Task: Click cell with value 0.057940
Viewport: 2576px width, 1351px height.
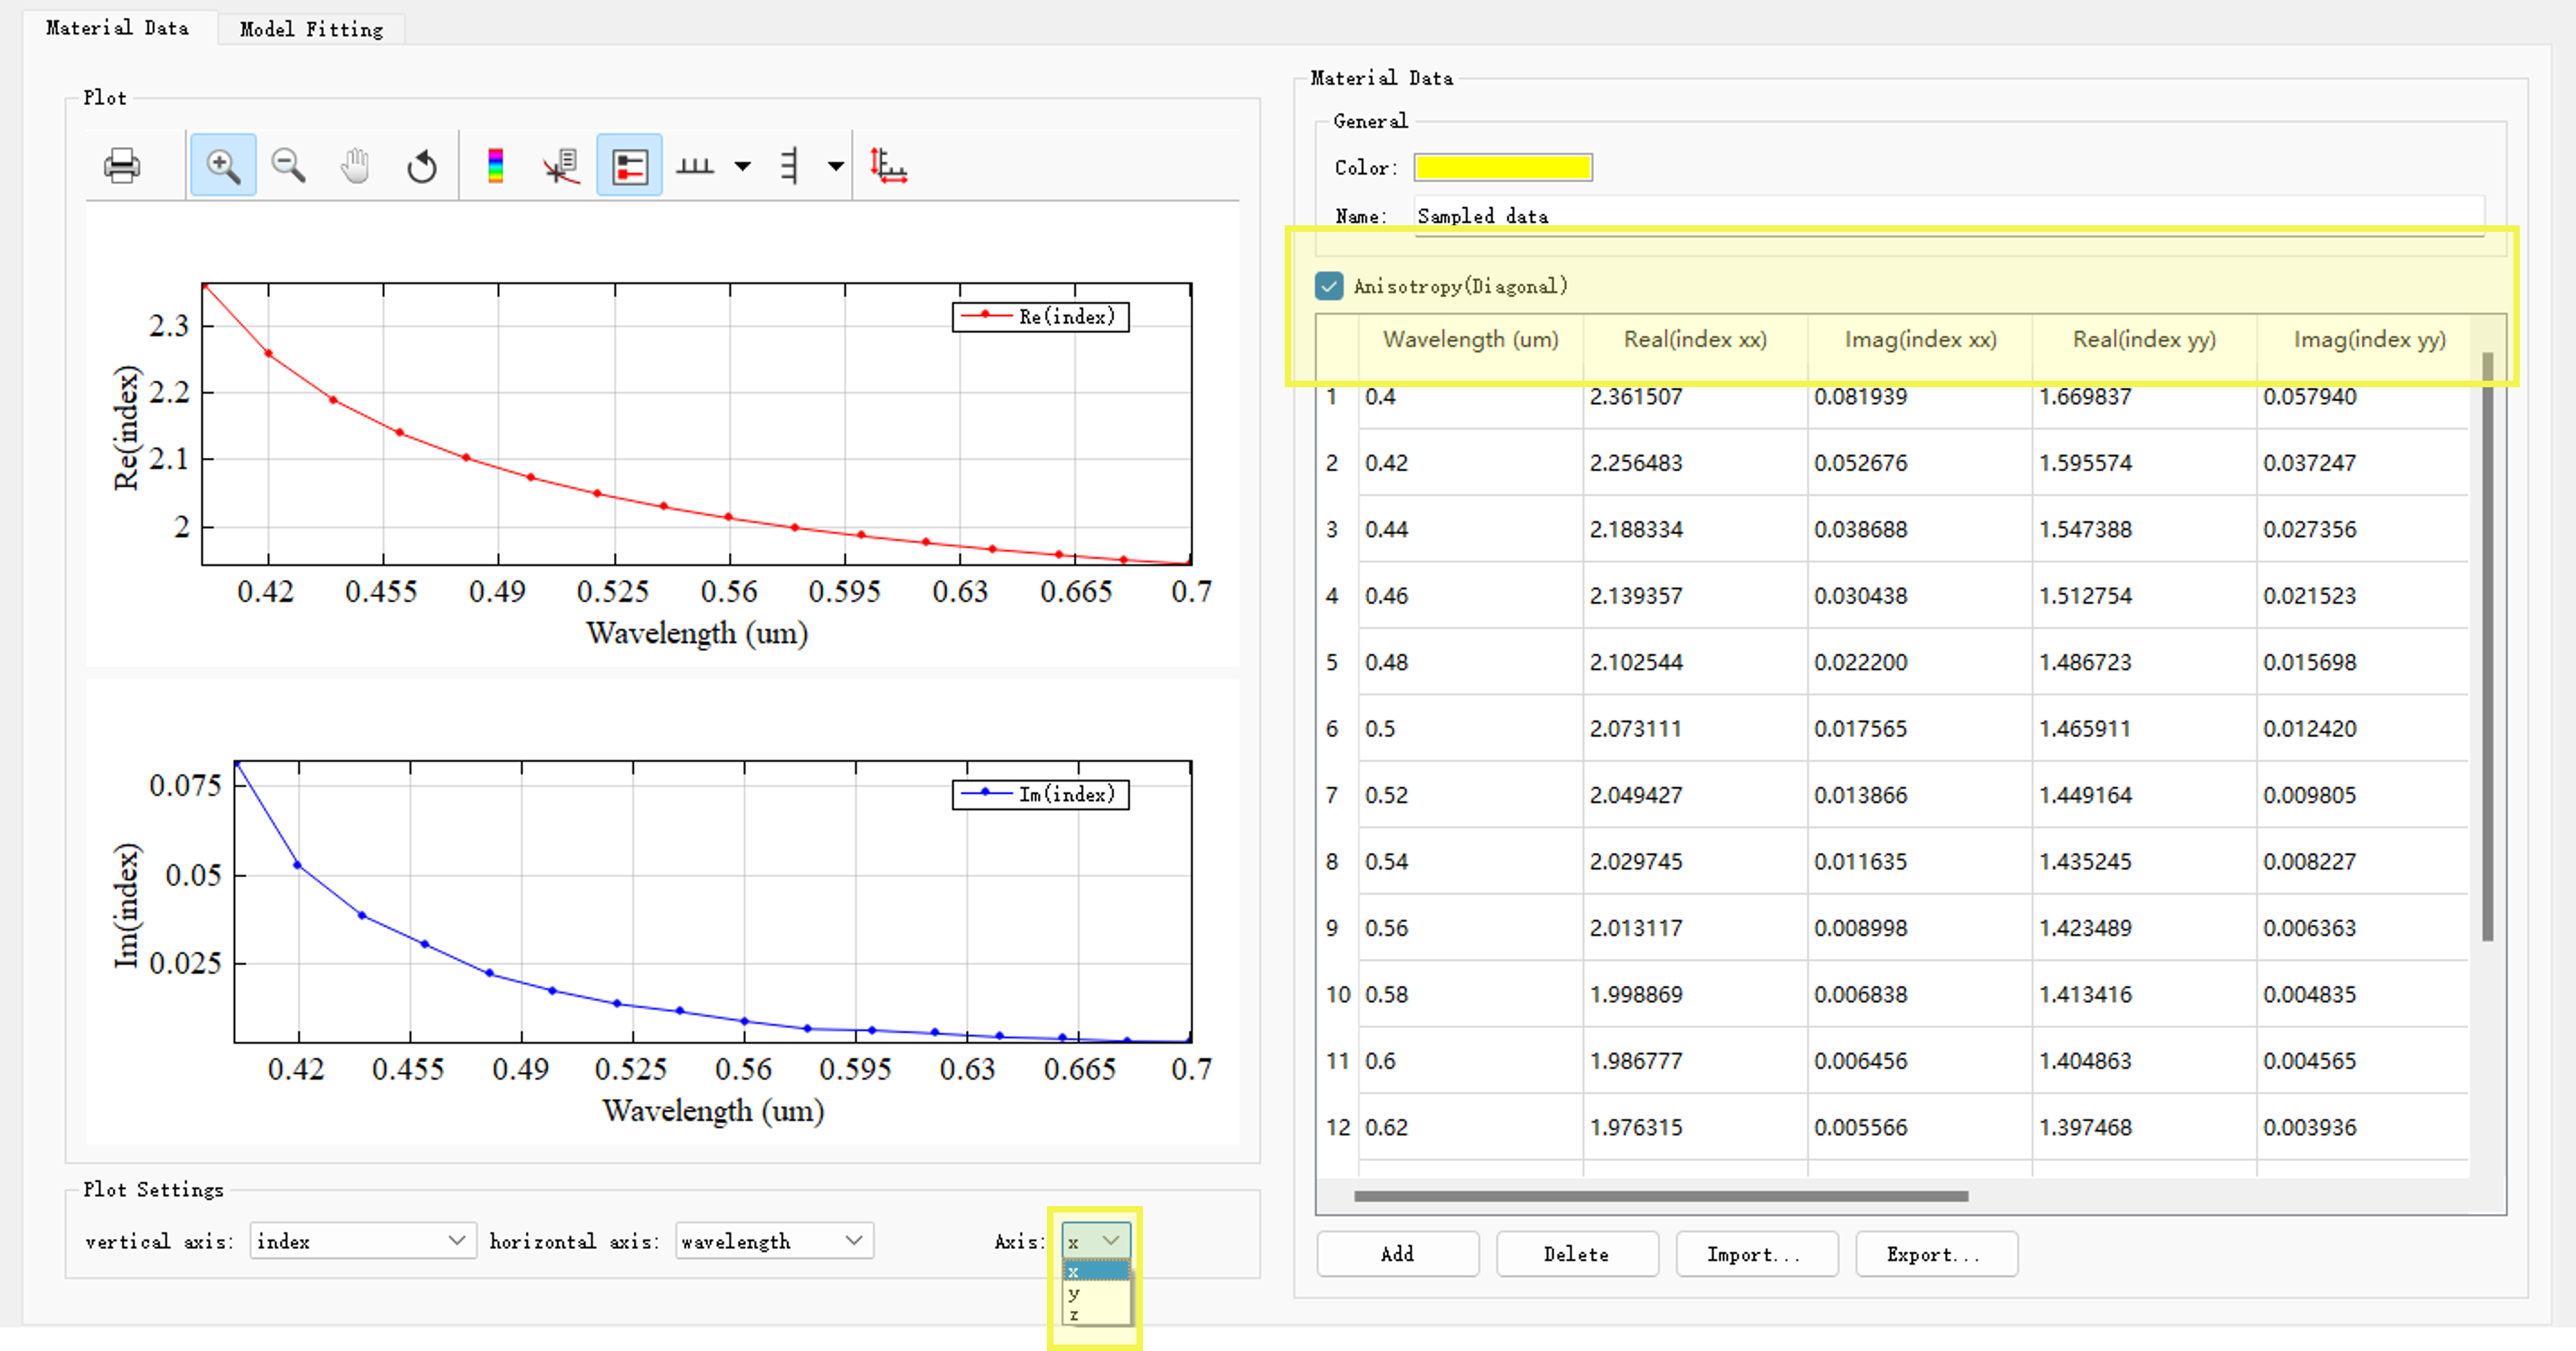Action: (x=2363, y=397)
